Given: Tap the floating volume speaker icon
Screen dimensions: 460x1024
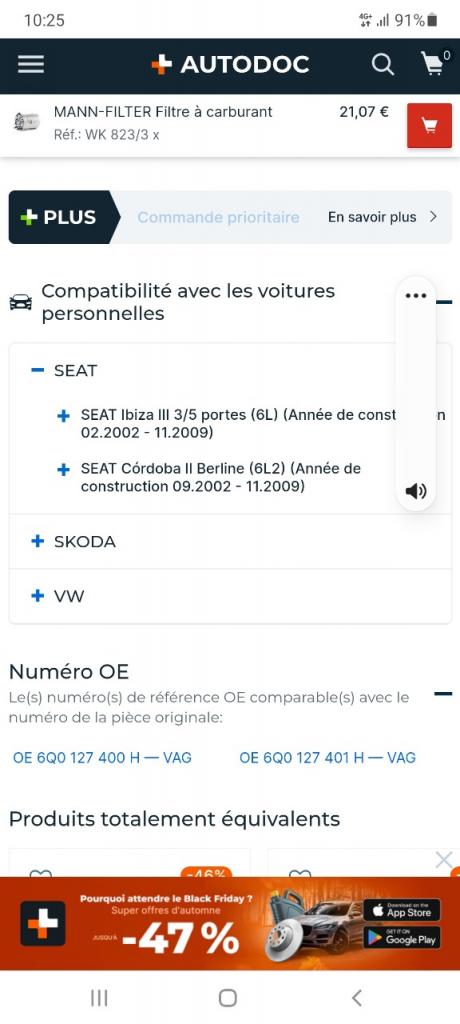Looking at the screenshot, I should (416, 491).
